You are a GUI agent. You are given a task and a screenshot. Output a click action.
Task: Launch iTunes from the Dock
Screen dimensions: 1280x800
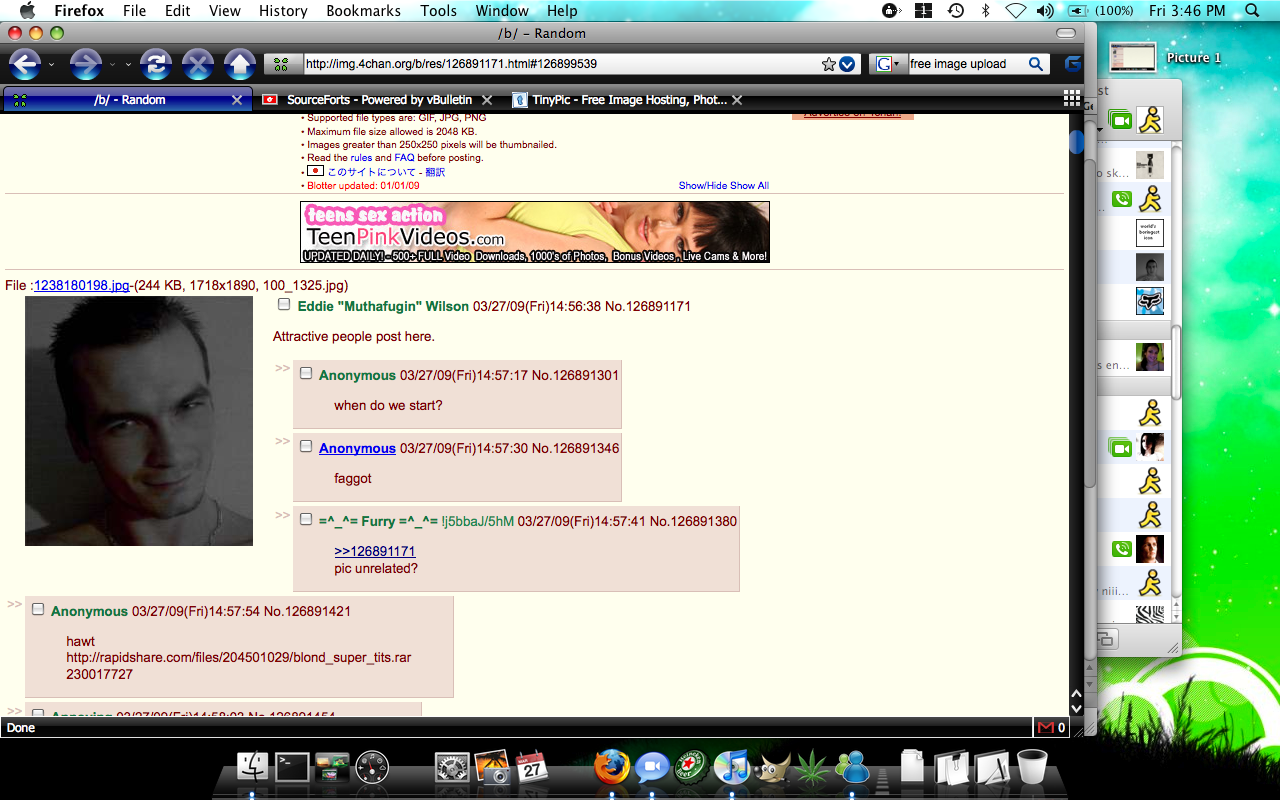(732, 768)
